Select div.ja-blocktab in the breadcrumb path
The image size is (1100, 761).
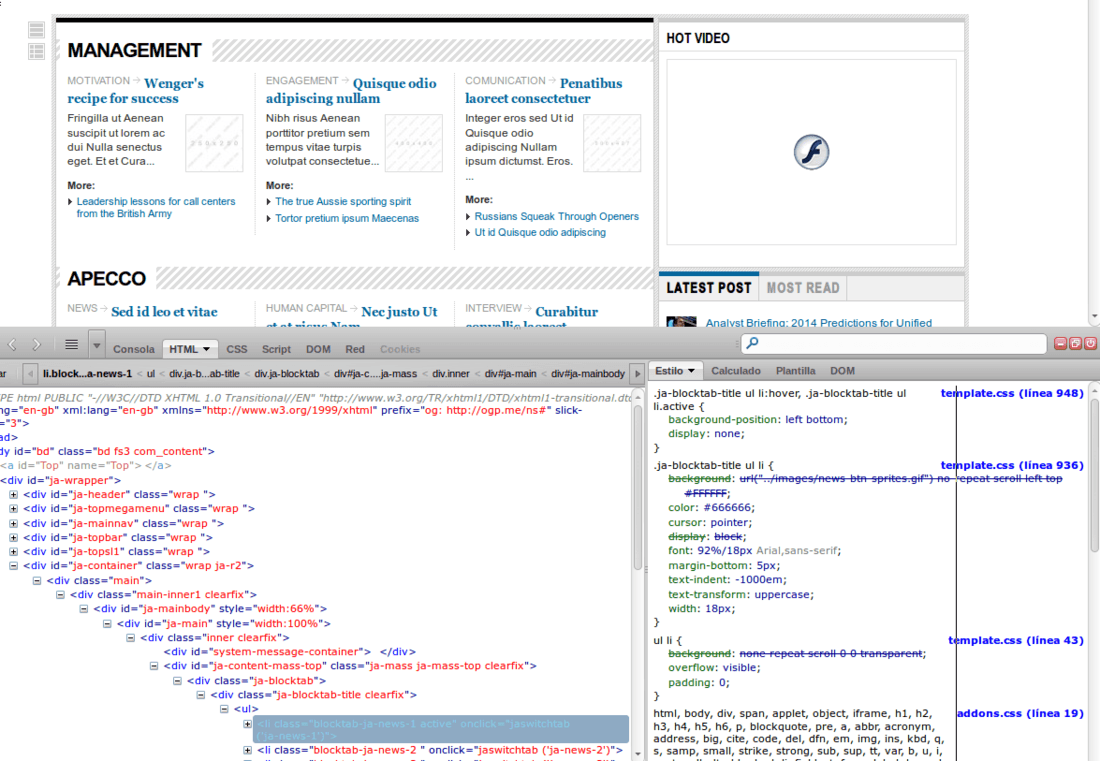(286, 374)
